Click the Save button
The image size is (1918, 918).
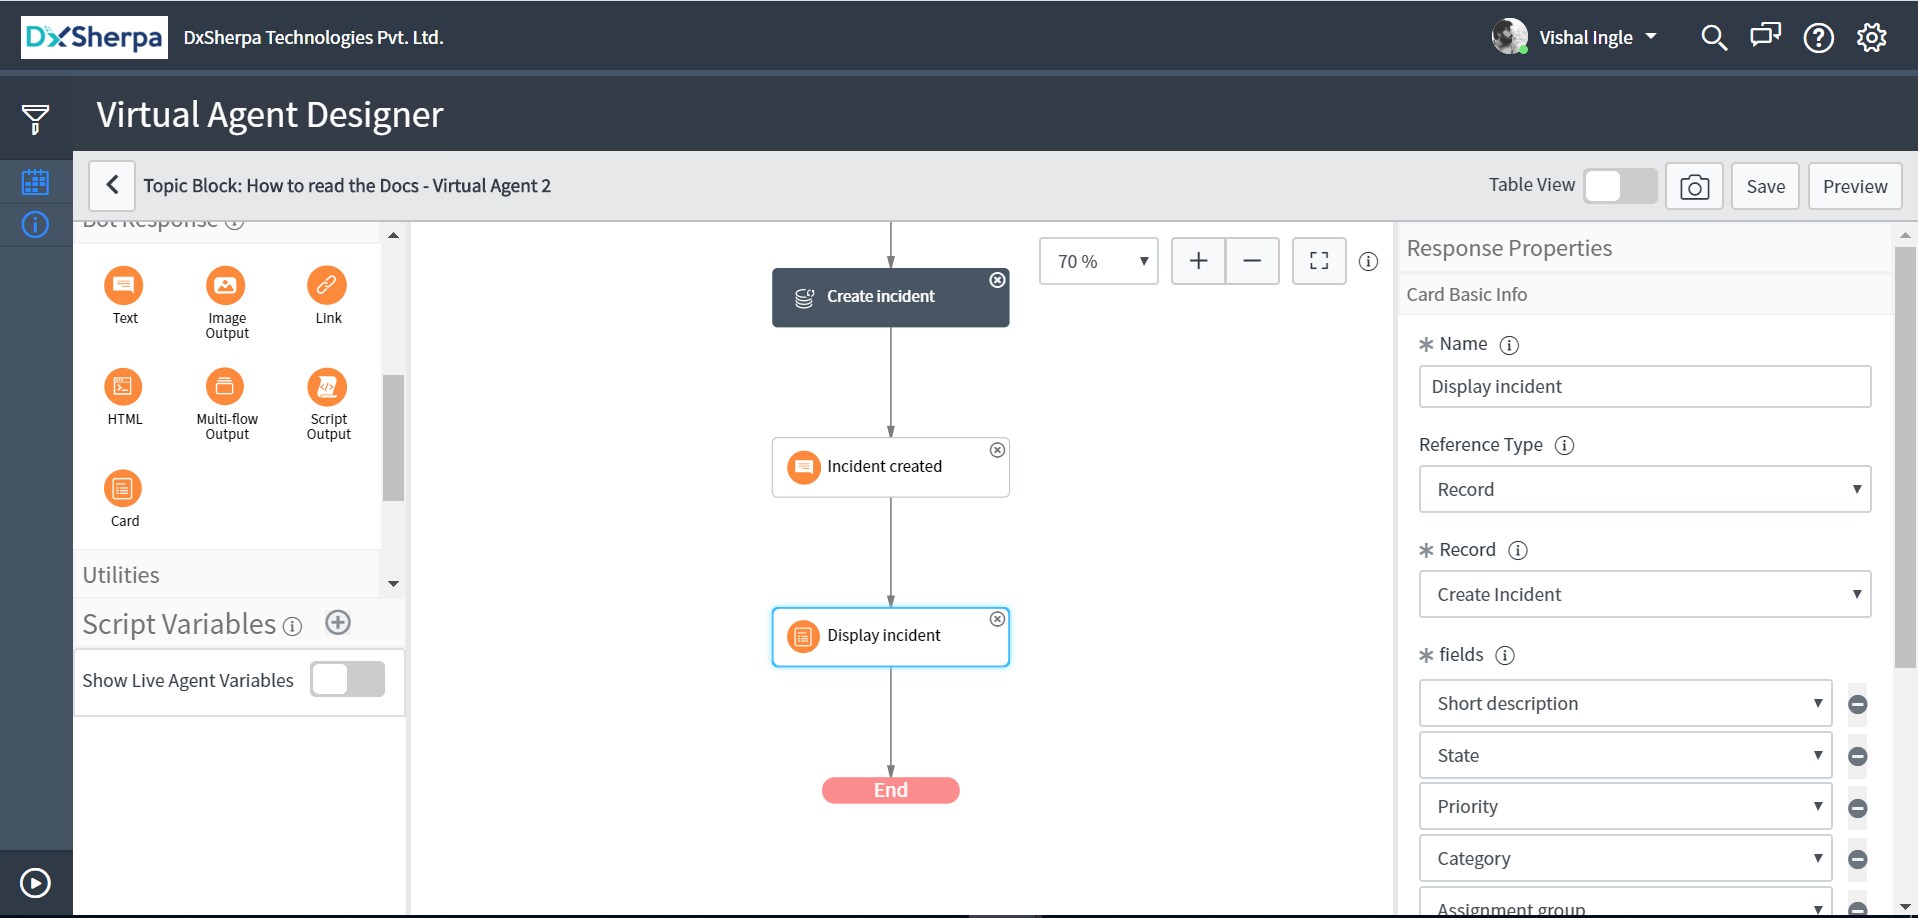tap(1765, 186)
